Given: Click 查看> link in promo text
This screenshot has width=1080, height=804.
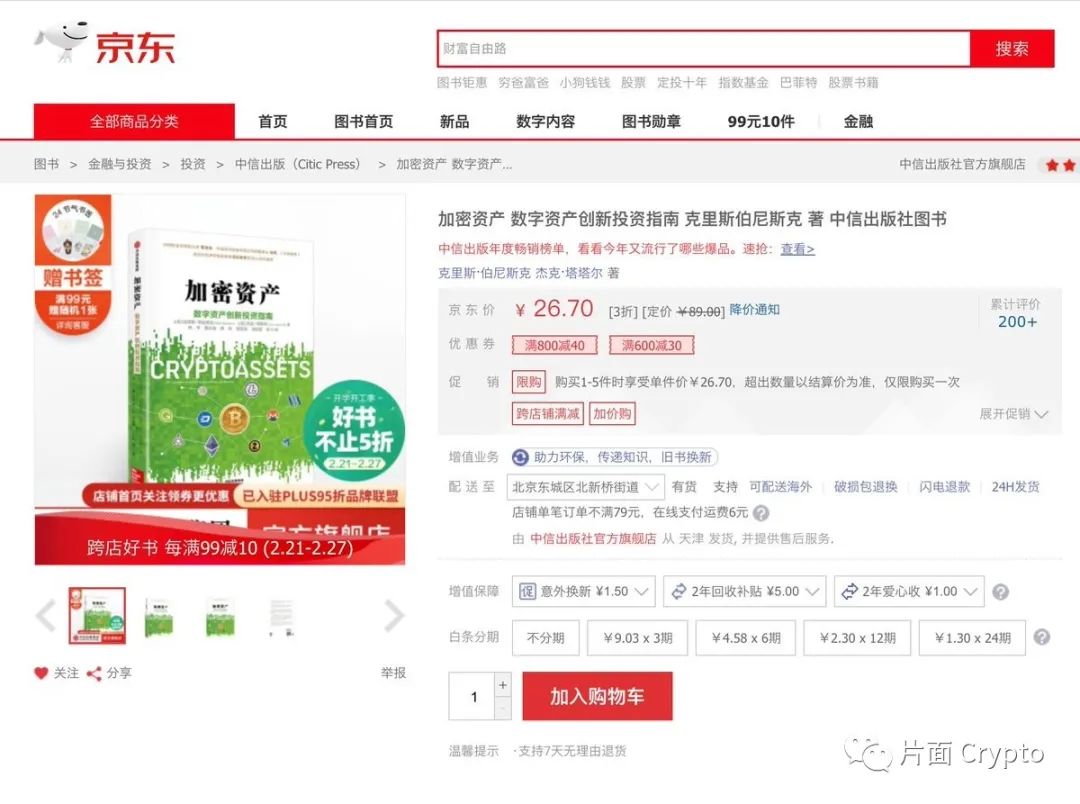Looking at the screenshot, I should 798,249.
